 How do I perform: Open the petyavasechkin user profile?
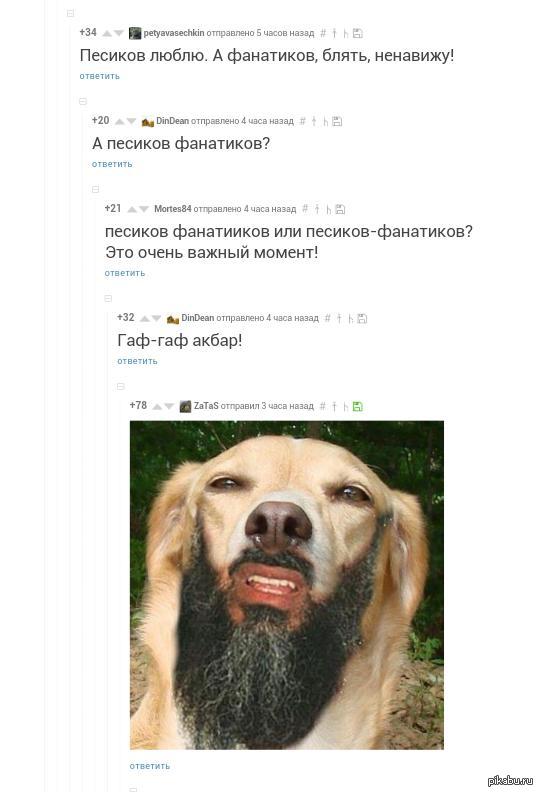(x=174, y=33)
